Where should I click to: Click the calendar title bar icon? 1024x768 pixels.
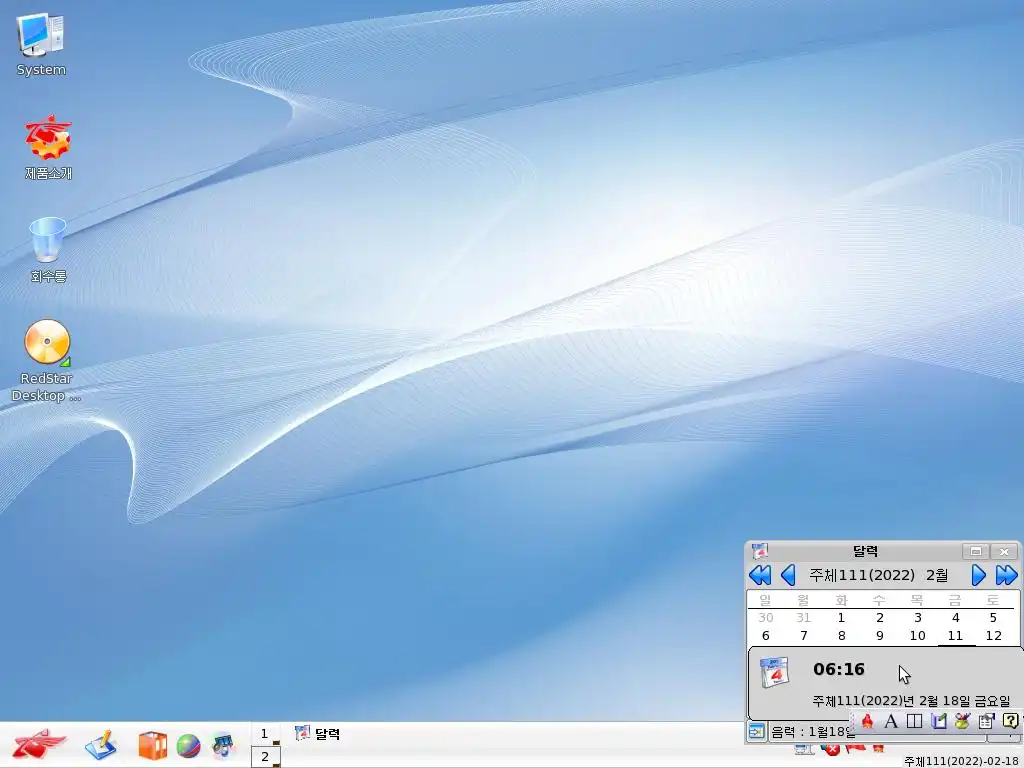click(760, 551)
